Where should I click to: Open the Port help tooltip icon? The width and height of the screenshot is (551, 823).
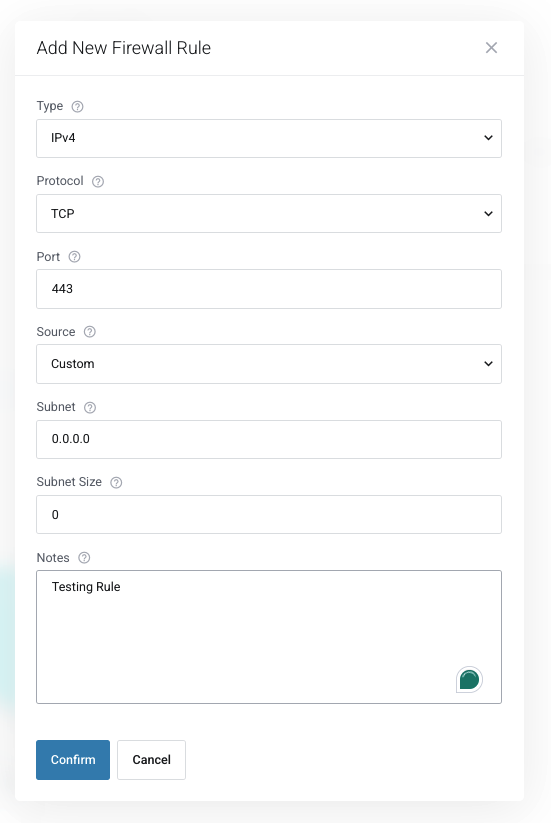point(75,257)
